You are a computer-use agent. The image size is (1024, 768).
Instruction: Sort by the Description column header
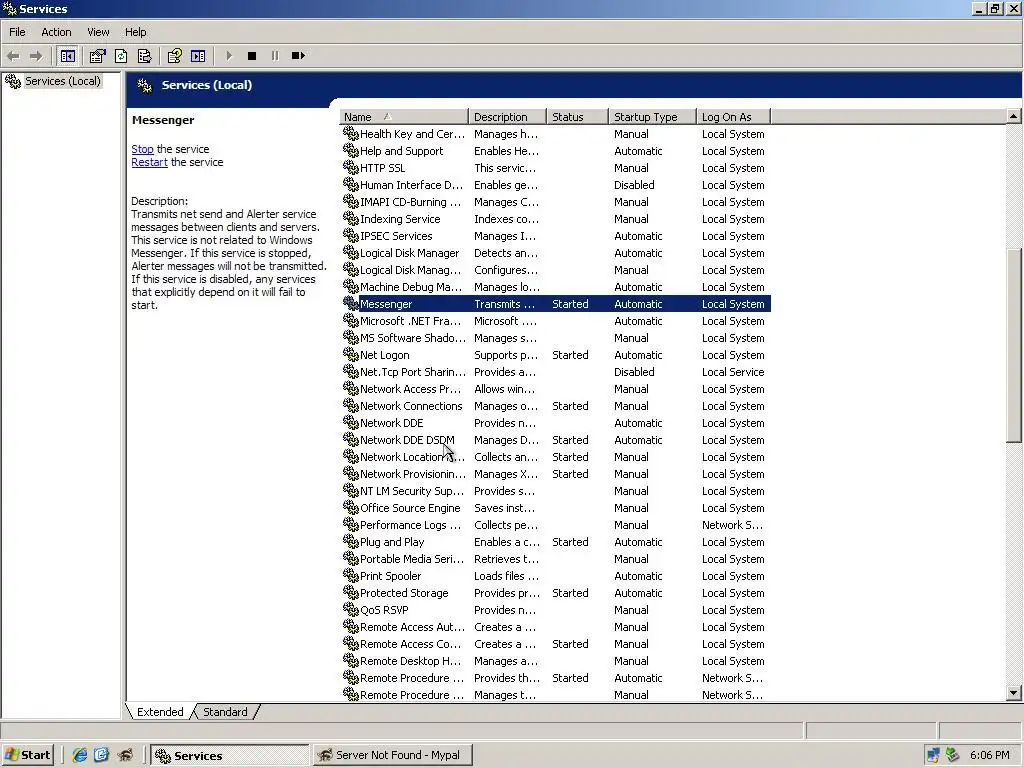507,117
